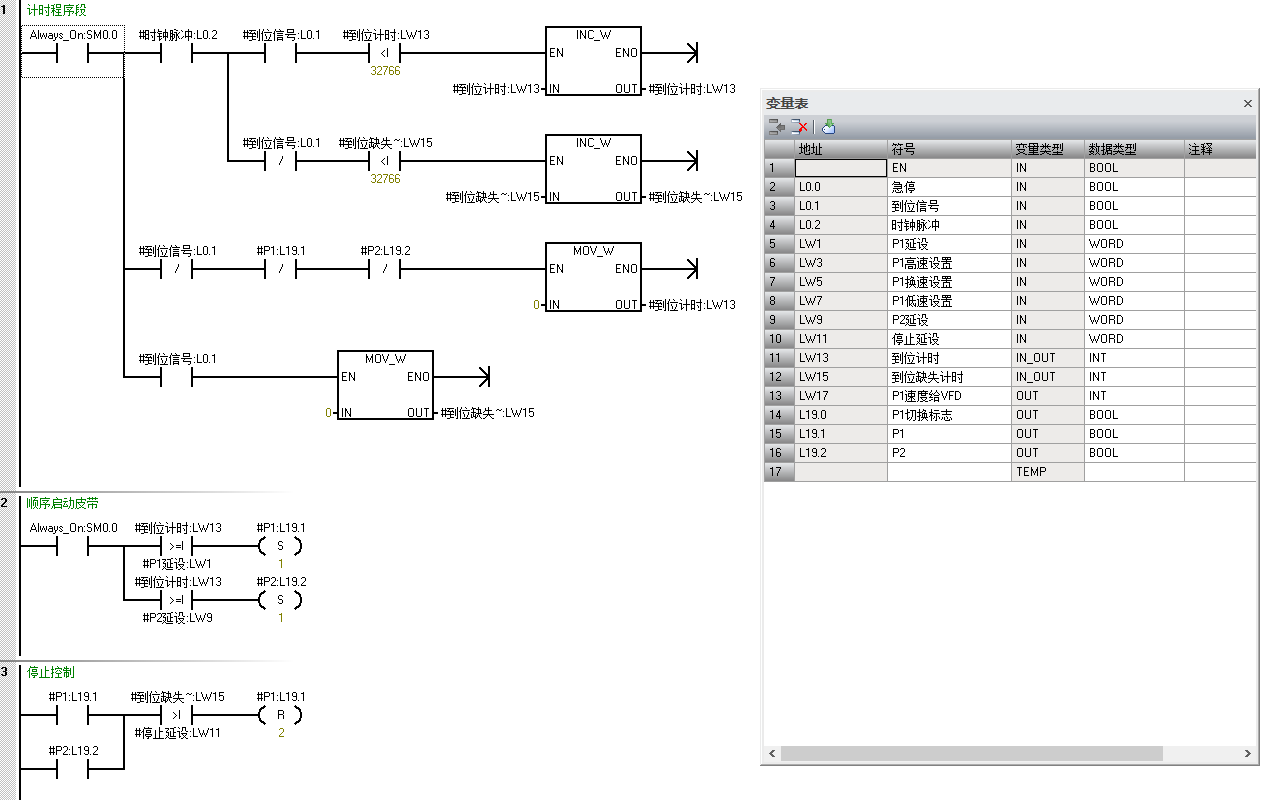1264x800 pixels.
Task: Select the 时钟脉冲:L0.2 contact
Action: coord(177,53)
